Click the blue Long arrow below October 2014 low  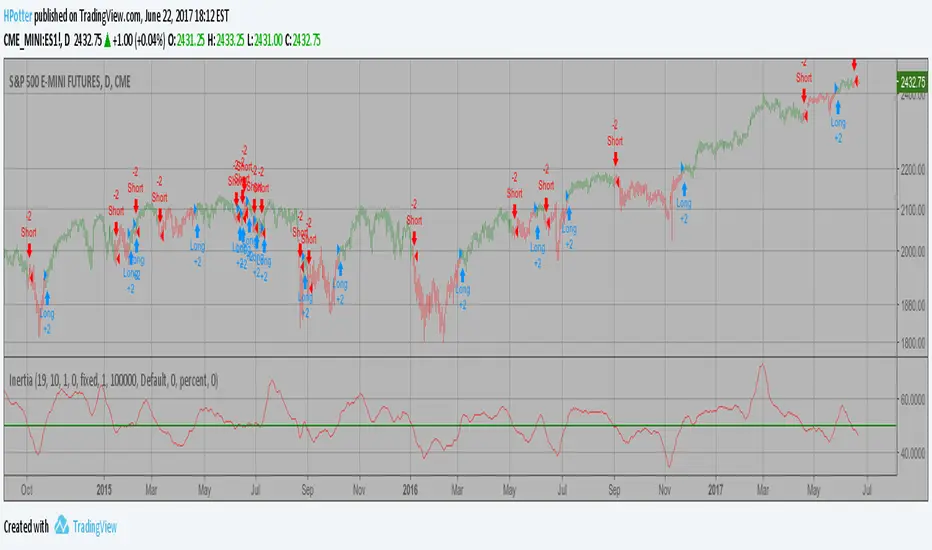pyautogui.click(x=47, y=298)
